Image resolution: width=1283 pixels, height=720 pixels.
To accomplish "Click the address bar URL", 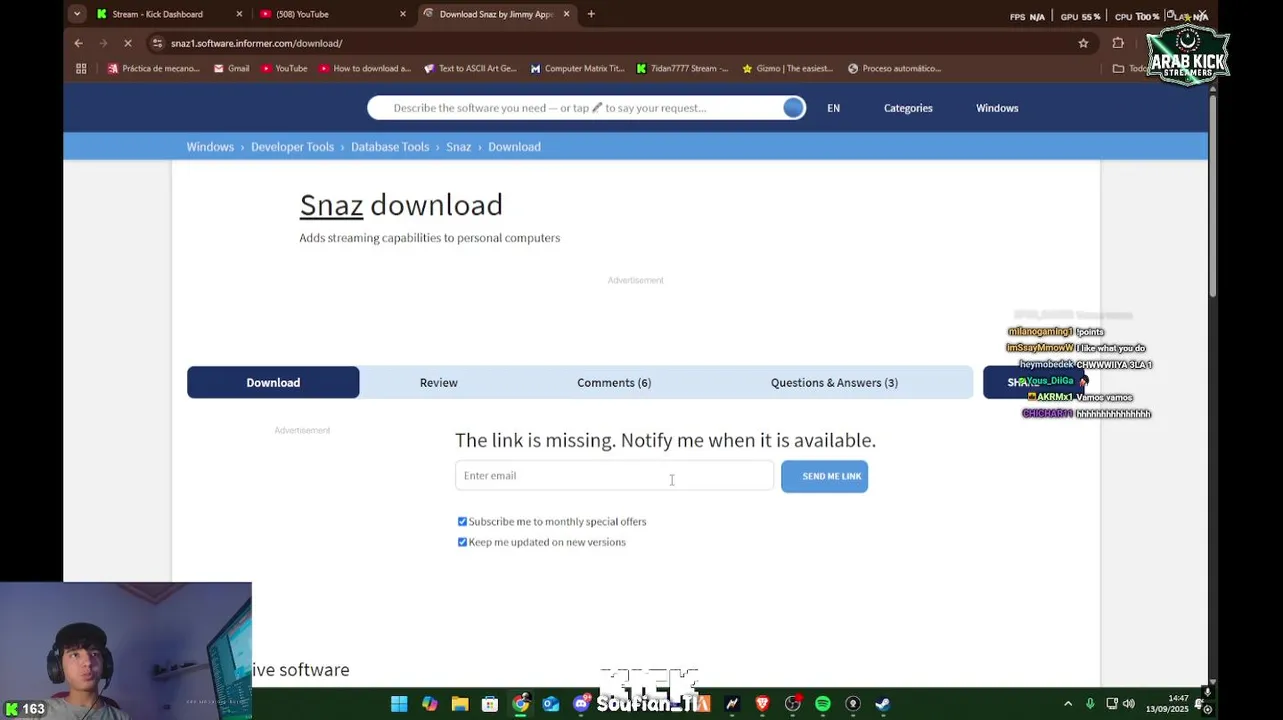I will point(256,43).
